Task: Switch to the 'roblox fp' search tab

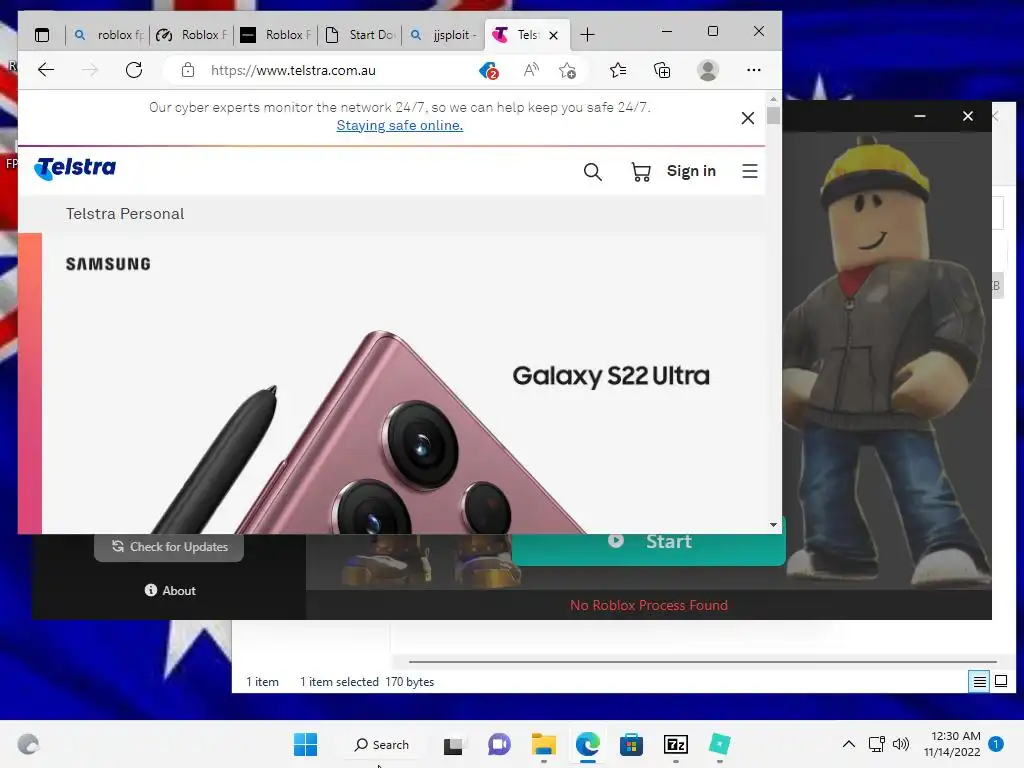Action: (108, 35)
